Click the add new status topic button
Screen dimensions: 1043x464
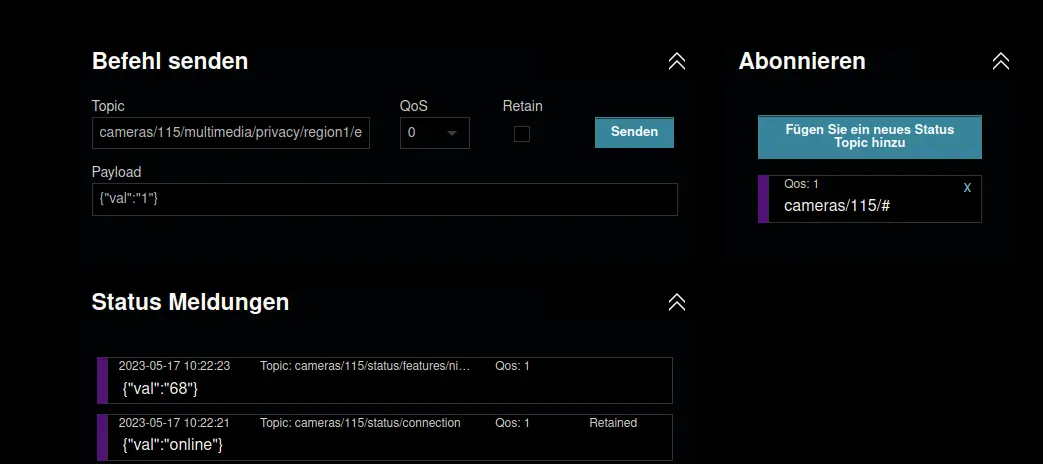pos(869,137)
